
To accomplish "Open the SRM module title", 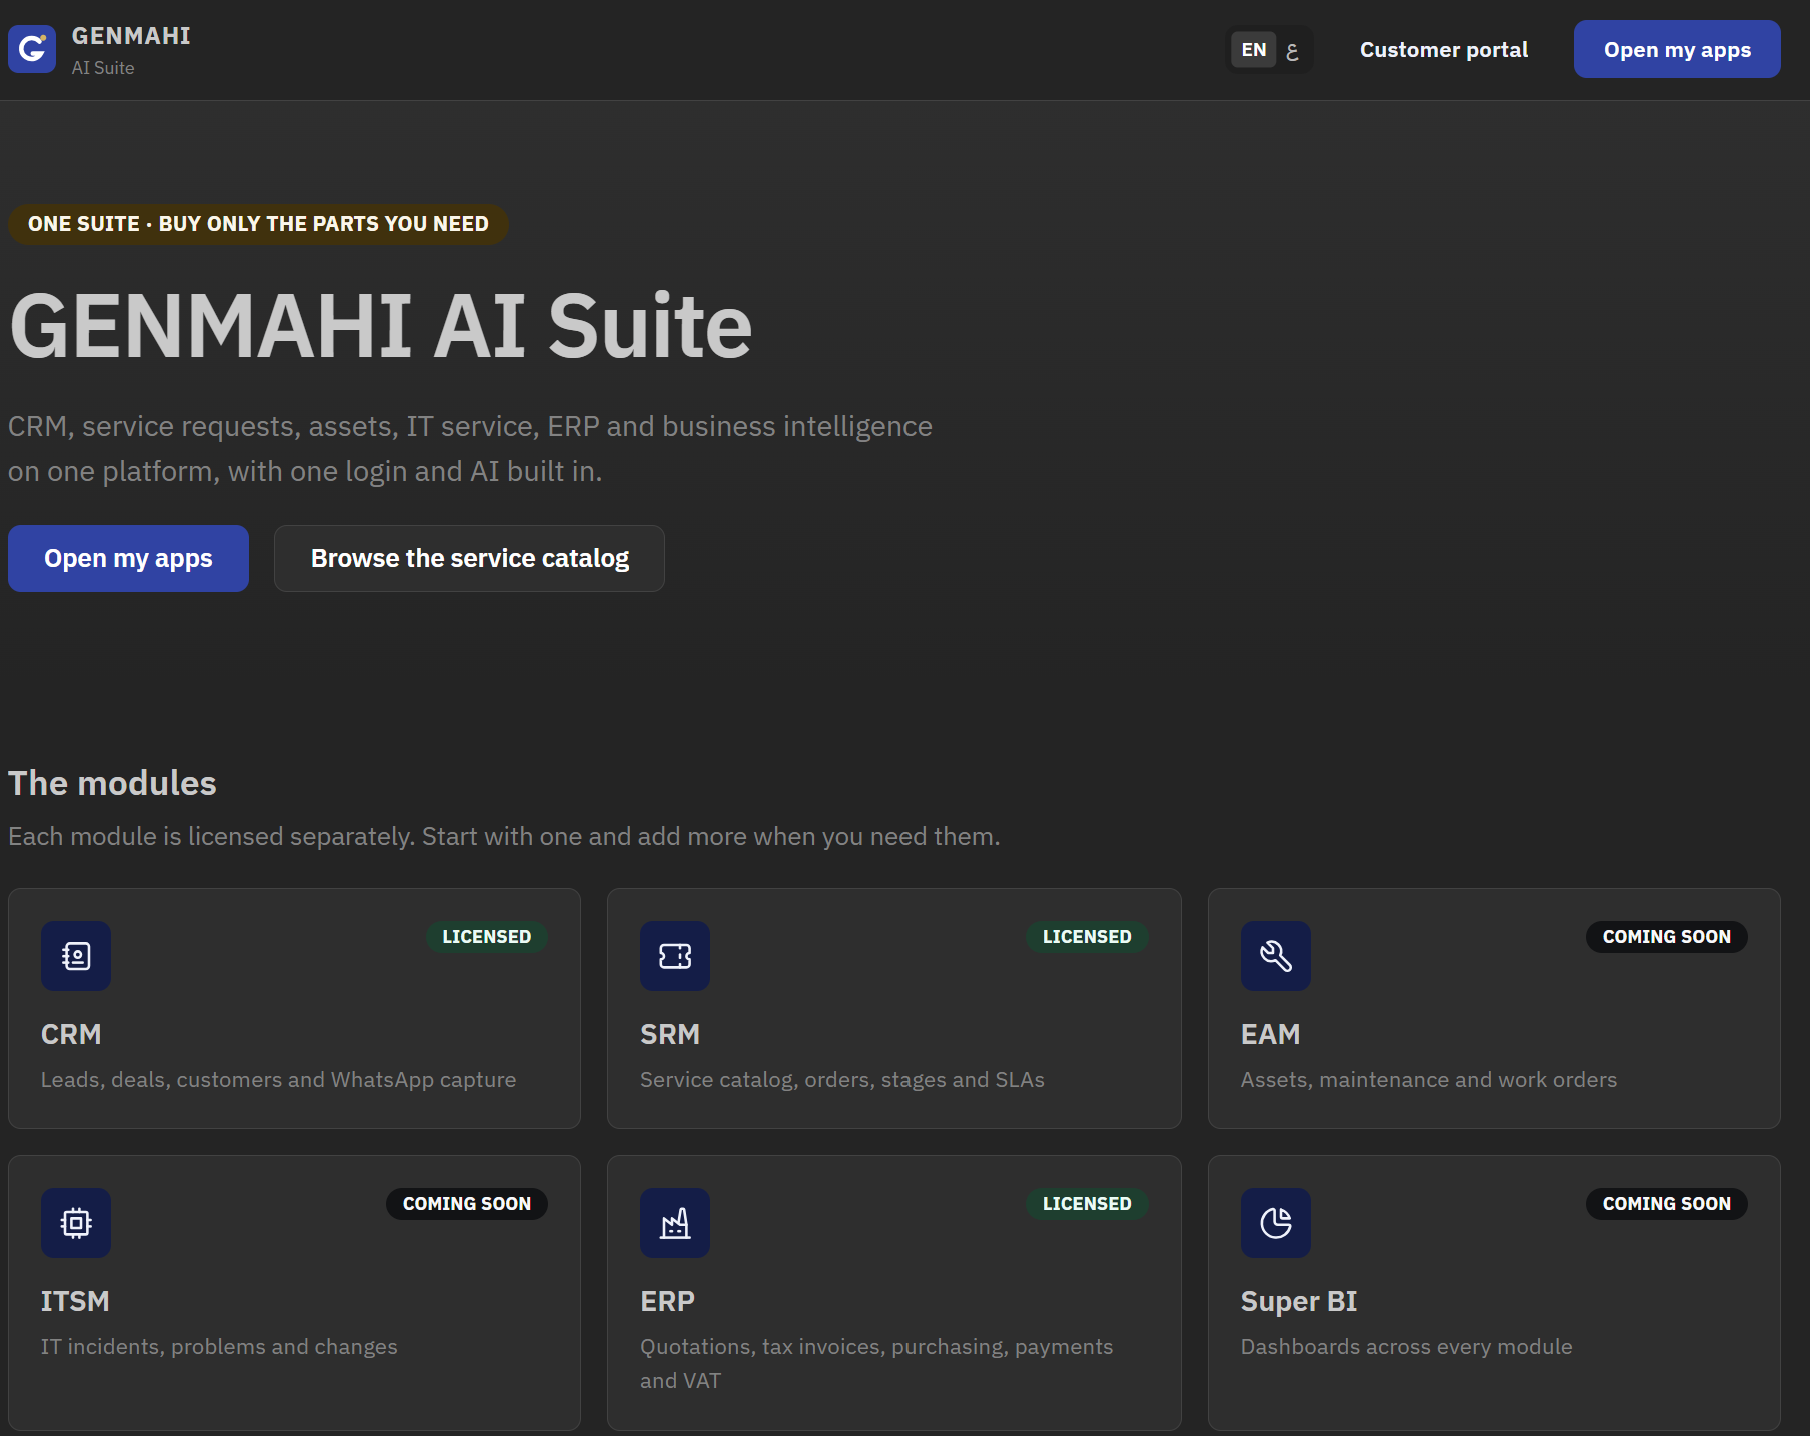I will point(670,1034).
